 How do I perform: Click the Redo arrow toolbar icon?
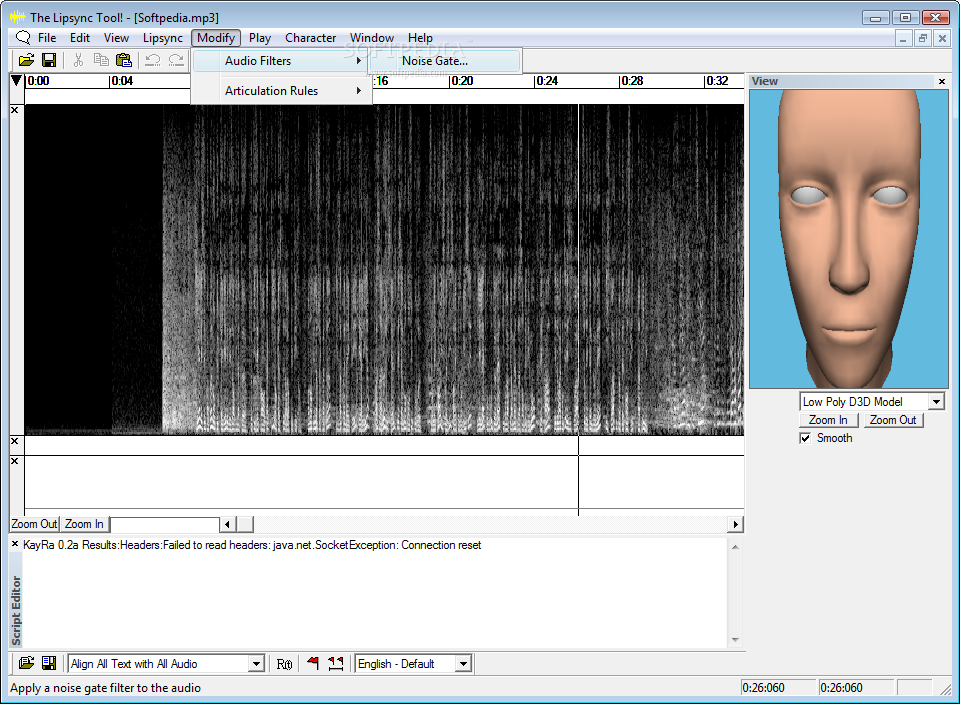click(x=176, y=60)
